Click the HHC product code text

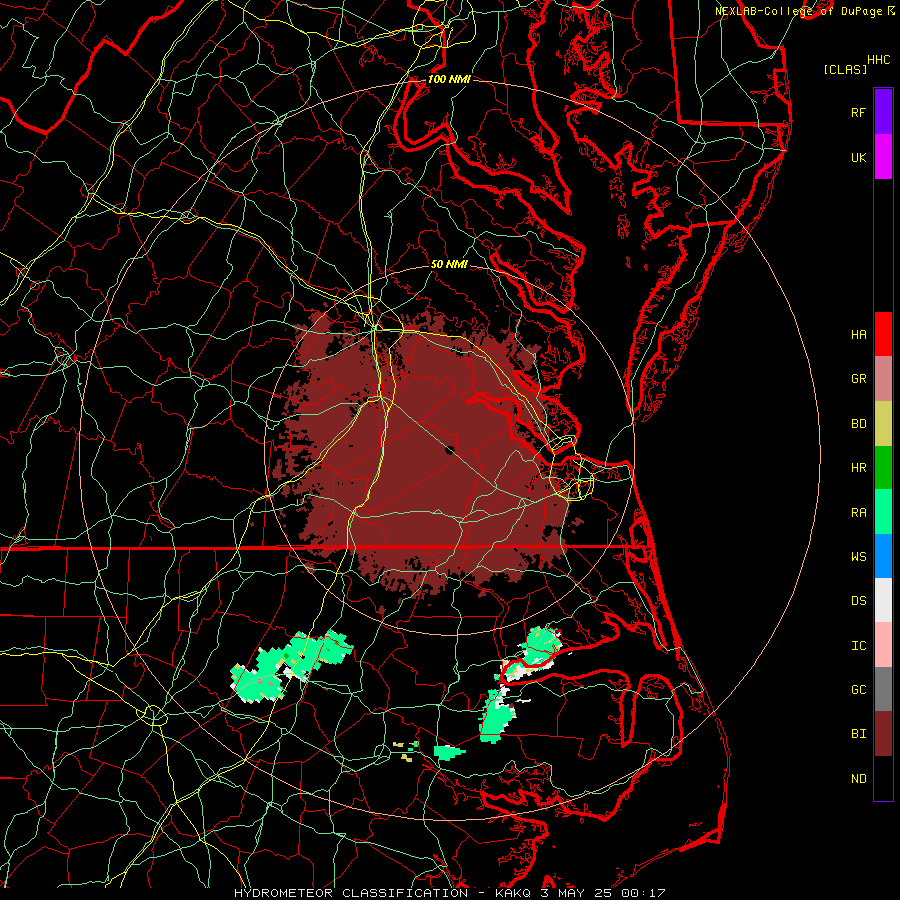pos(878,60)
